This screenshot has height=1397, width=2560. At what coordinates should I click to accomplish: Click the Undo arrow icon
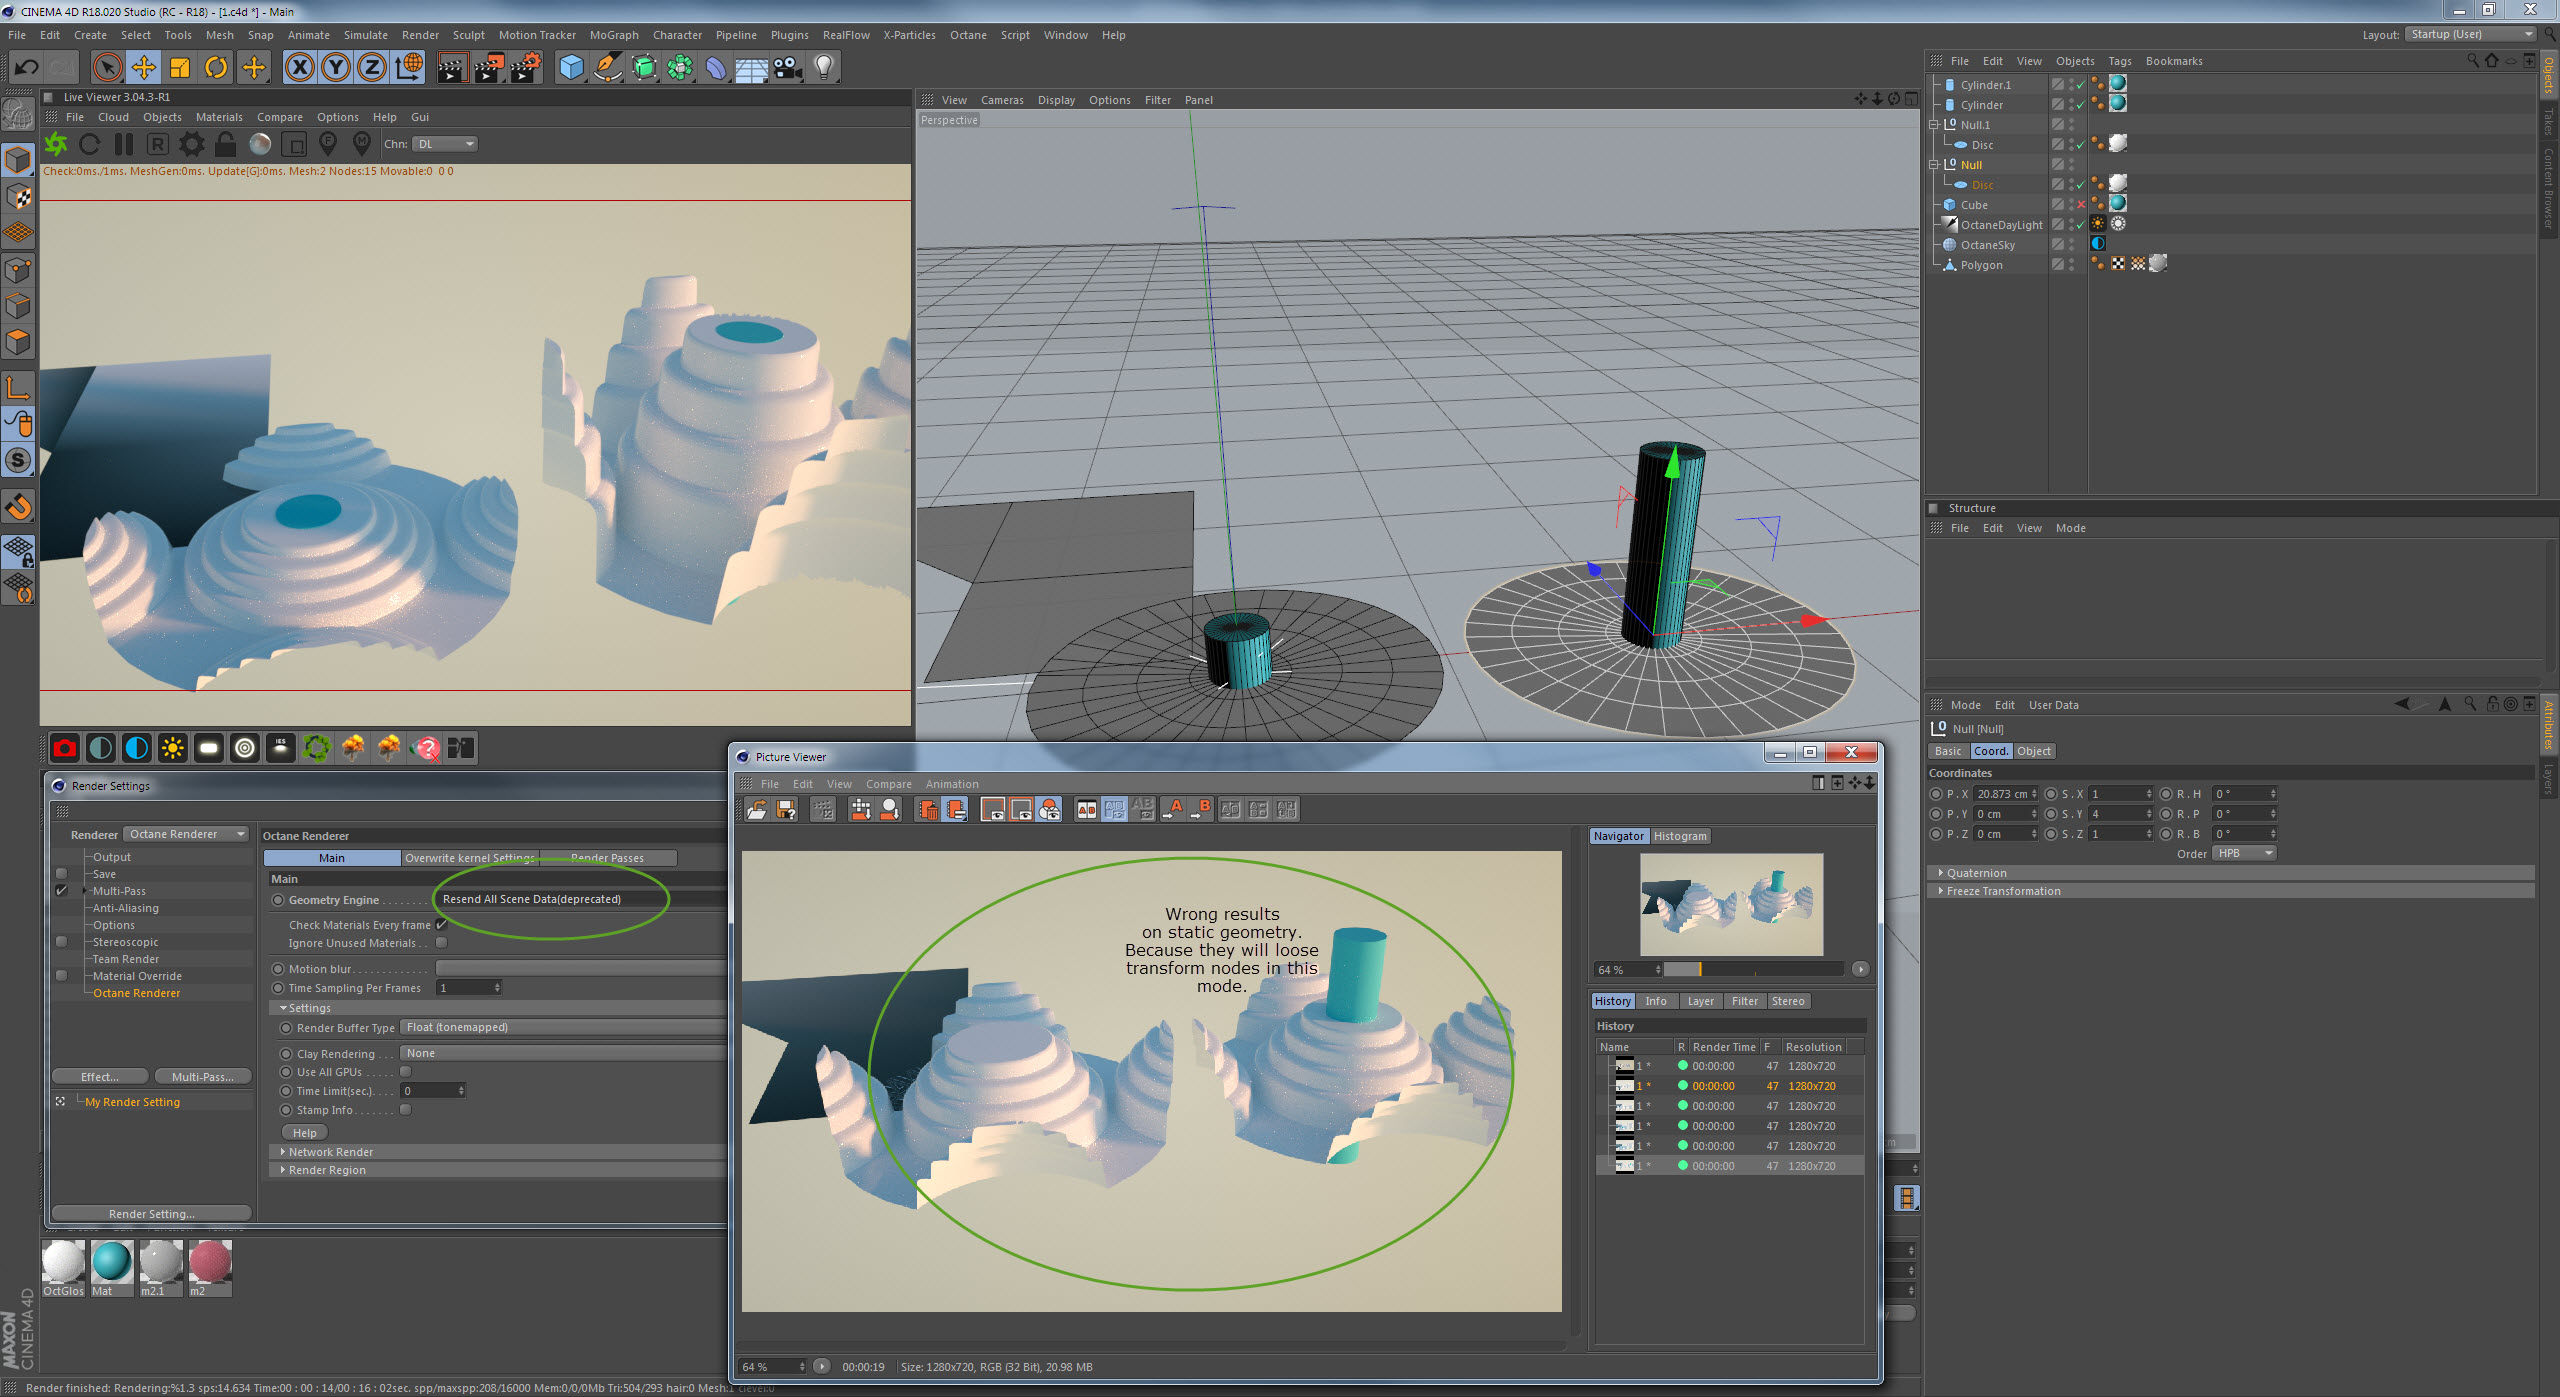point(27,67)
